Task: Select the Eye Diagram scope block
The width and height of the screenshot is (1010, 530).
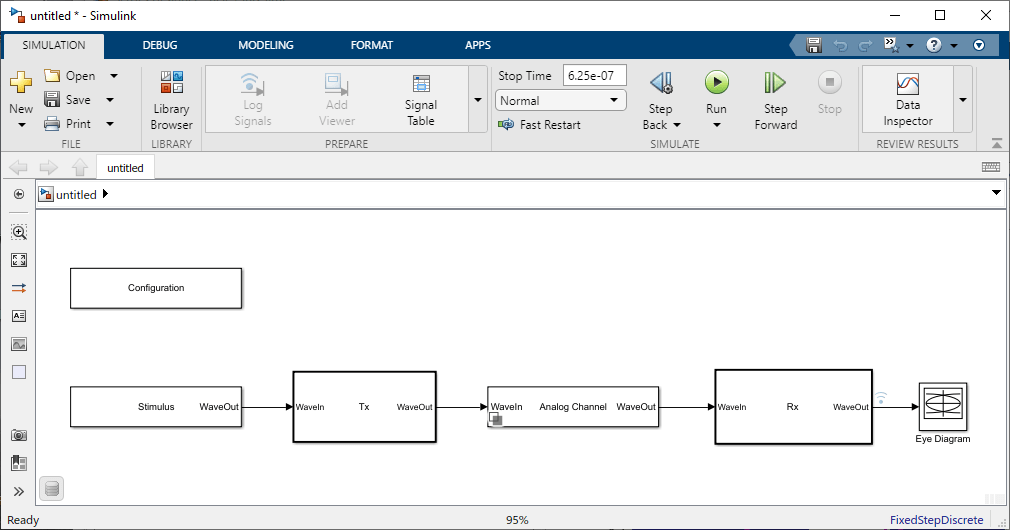Action: coord(942,406)
